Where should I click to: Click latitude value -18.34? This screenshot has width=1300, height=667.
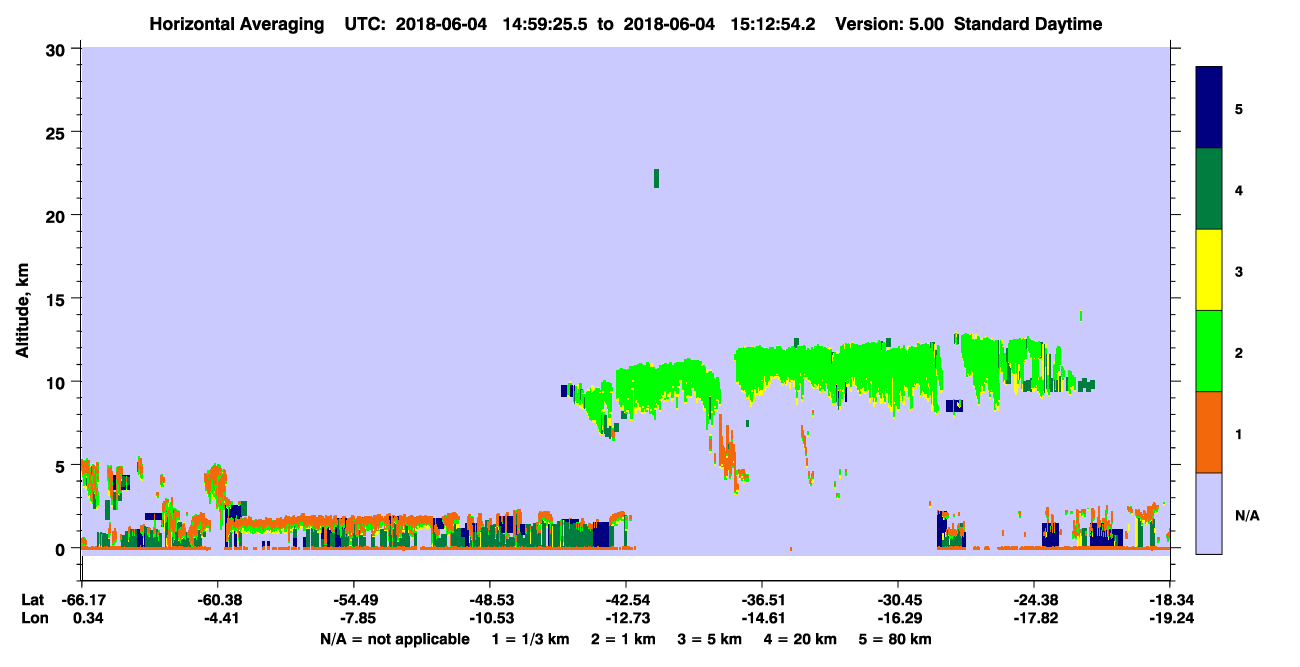[1169, 600]
